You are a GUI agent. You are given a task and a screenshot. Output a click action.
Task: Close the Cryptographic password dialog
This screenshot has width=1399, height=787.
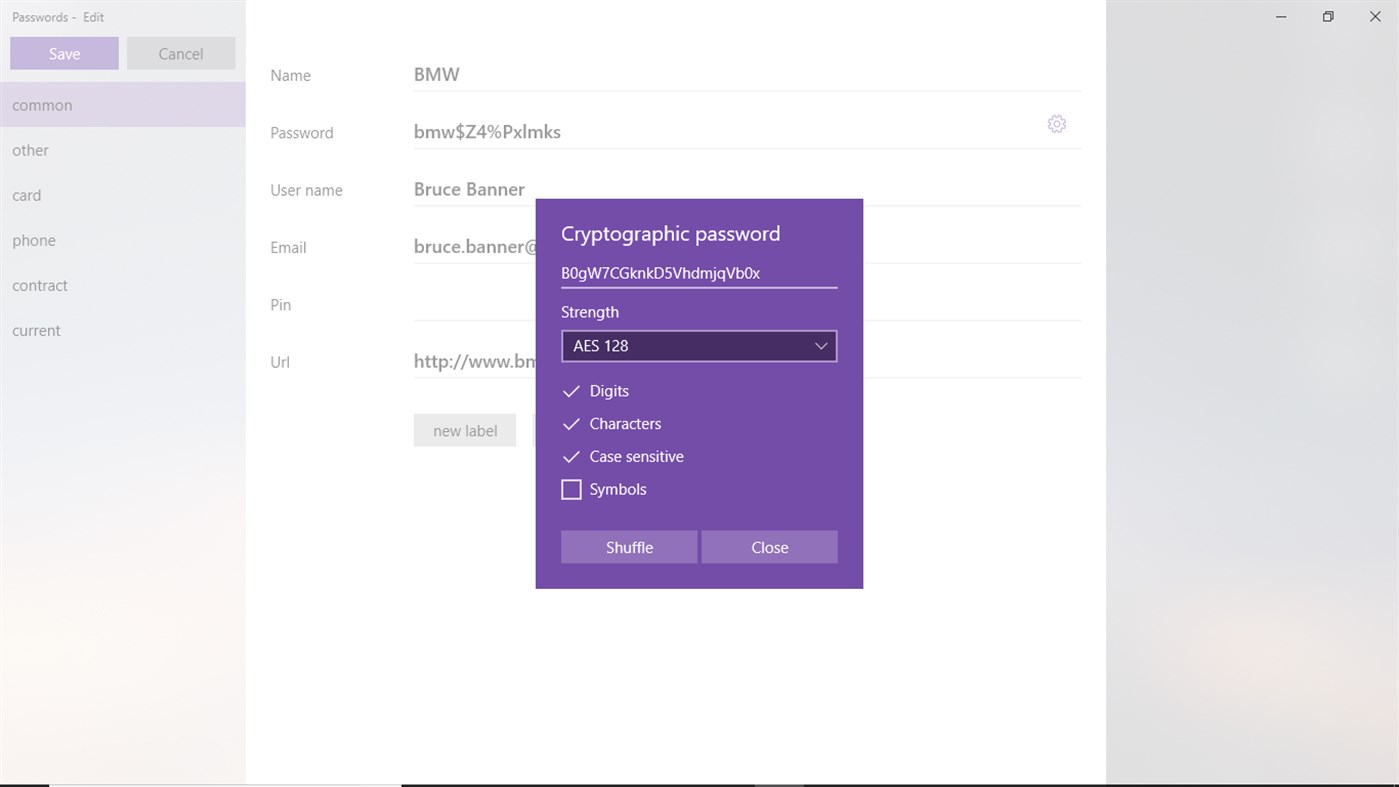click(769, 547)
